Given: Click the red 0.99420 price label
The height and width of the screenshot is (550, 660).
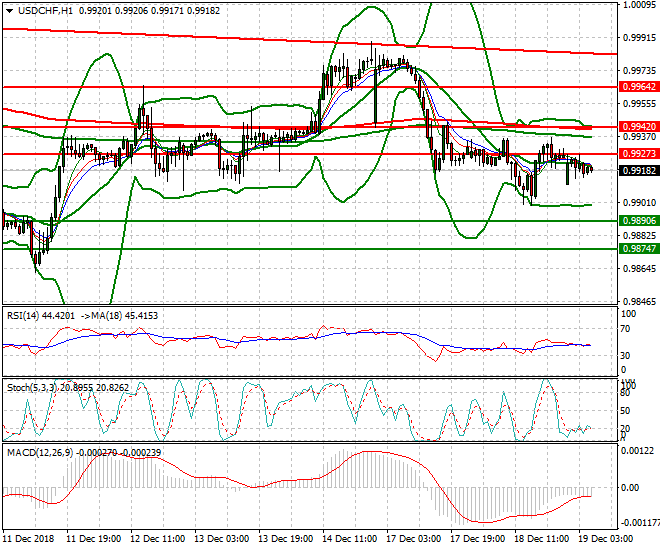Looking at the screenshot, I should click(639, 127).
